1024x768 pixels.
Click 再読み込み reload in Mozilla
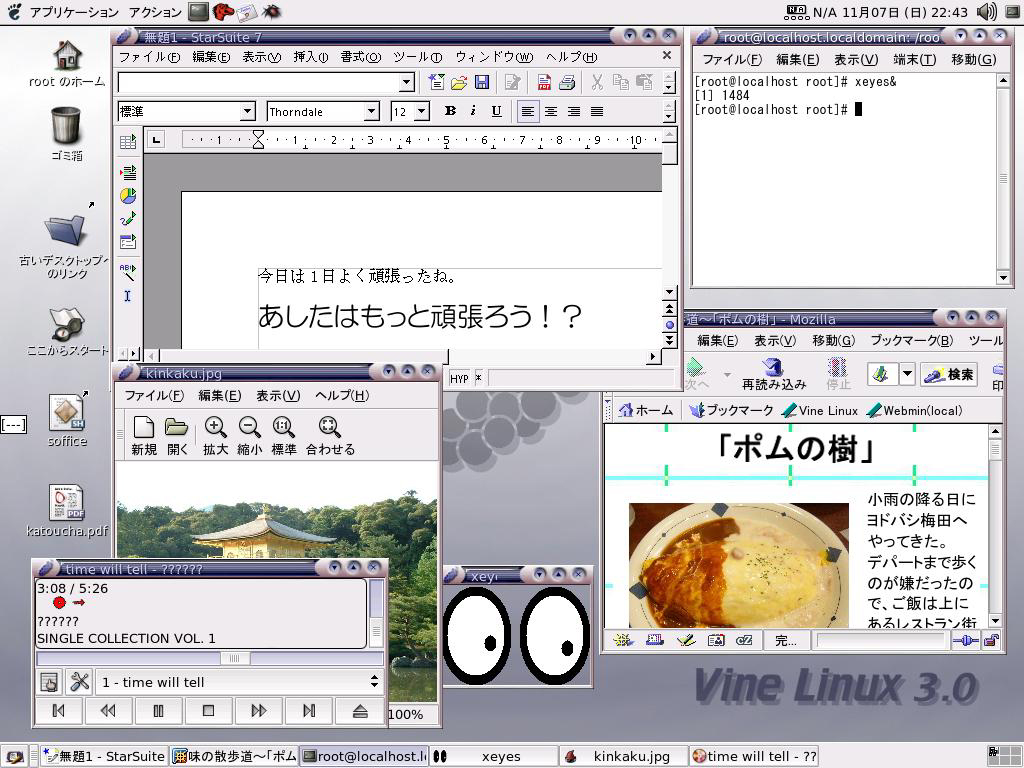coord(774,374)
